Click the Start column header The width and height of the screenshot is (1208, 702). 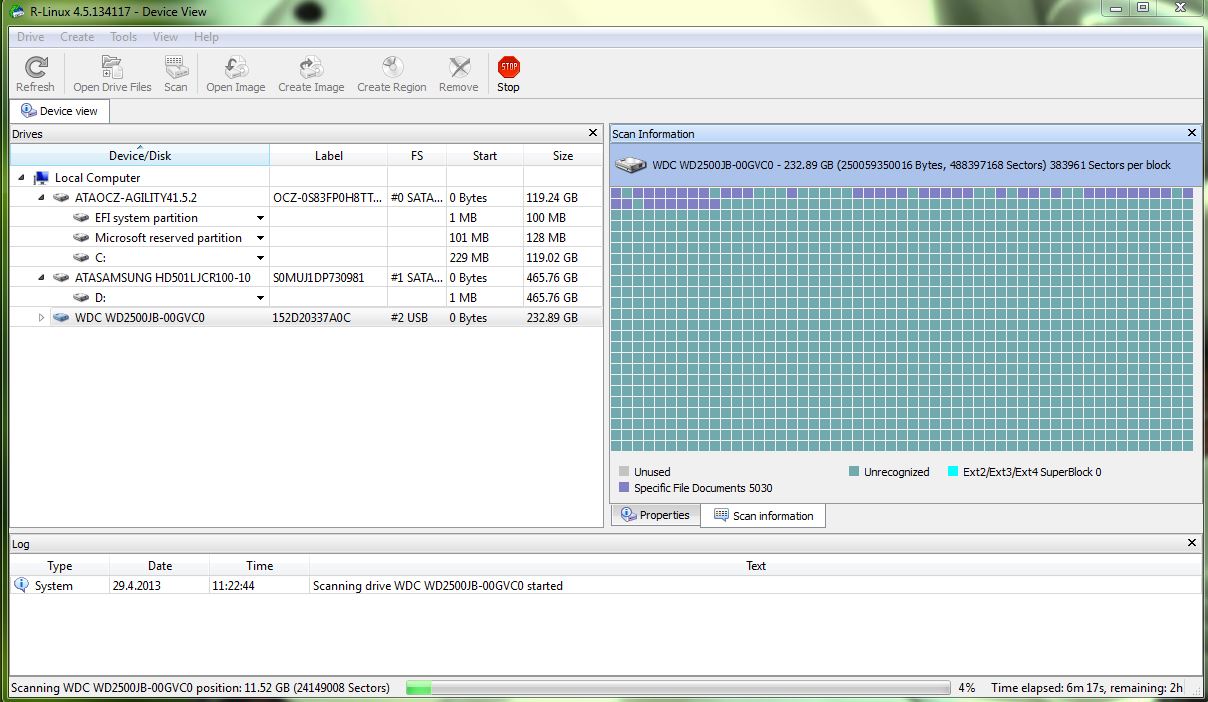coord(485,155)
